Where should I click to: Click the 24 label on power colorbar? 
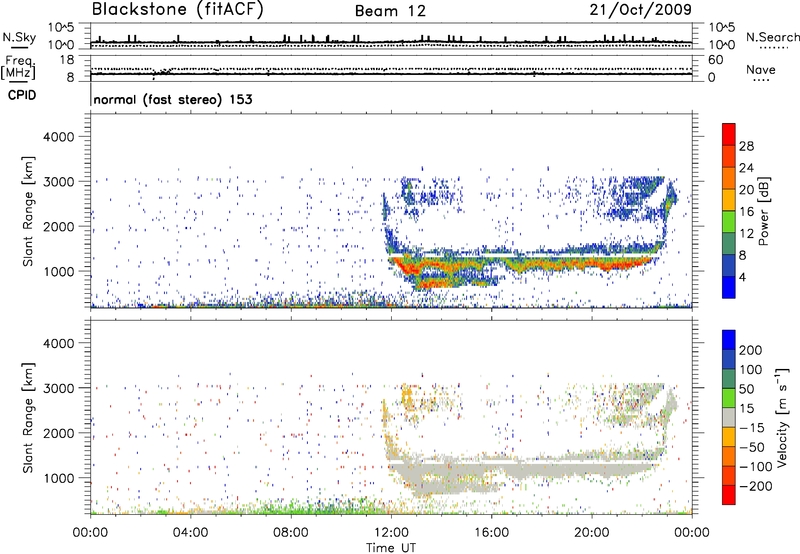746,168
